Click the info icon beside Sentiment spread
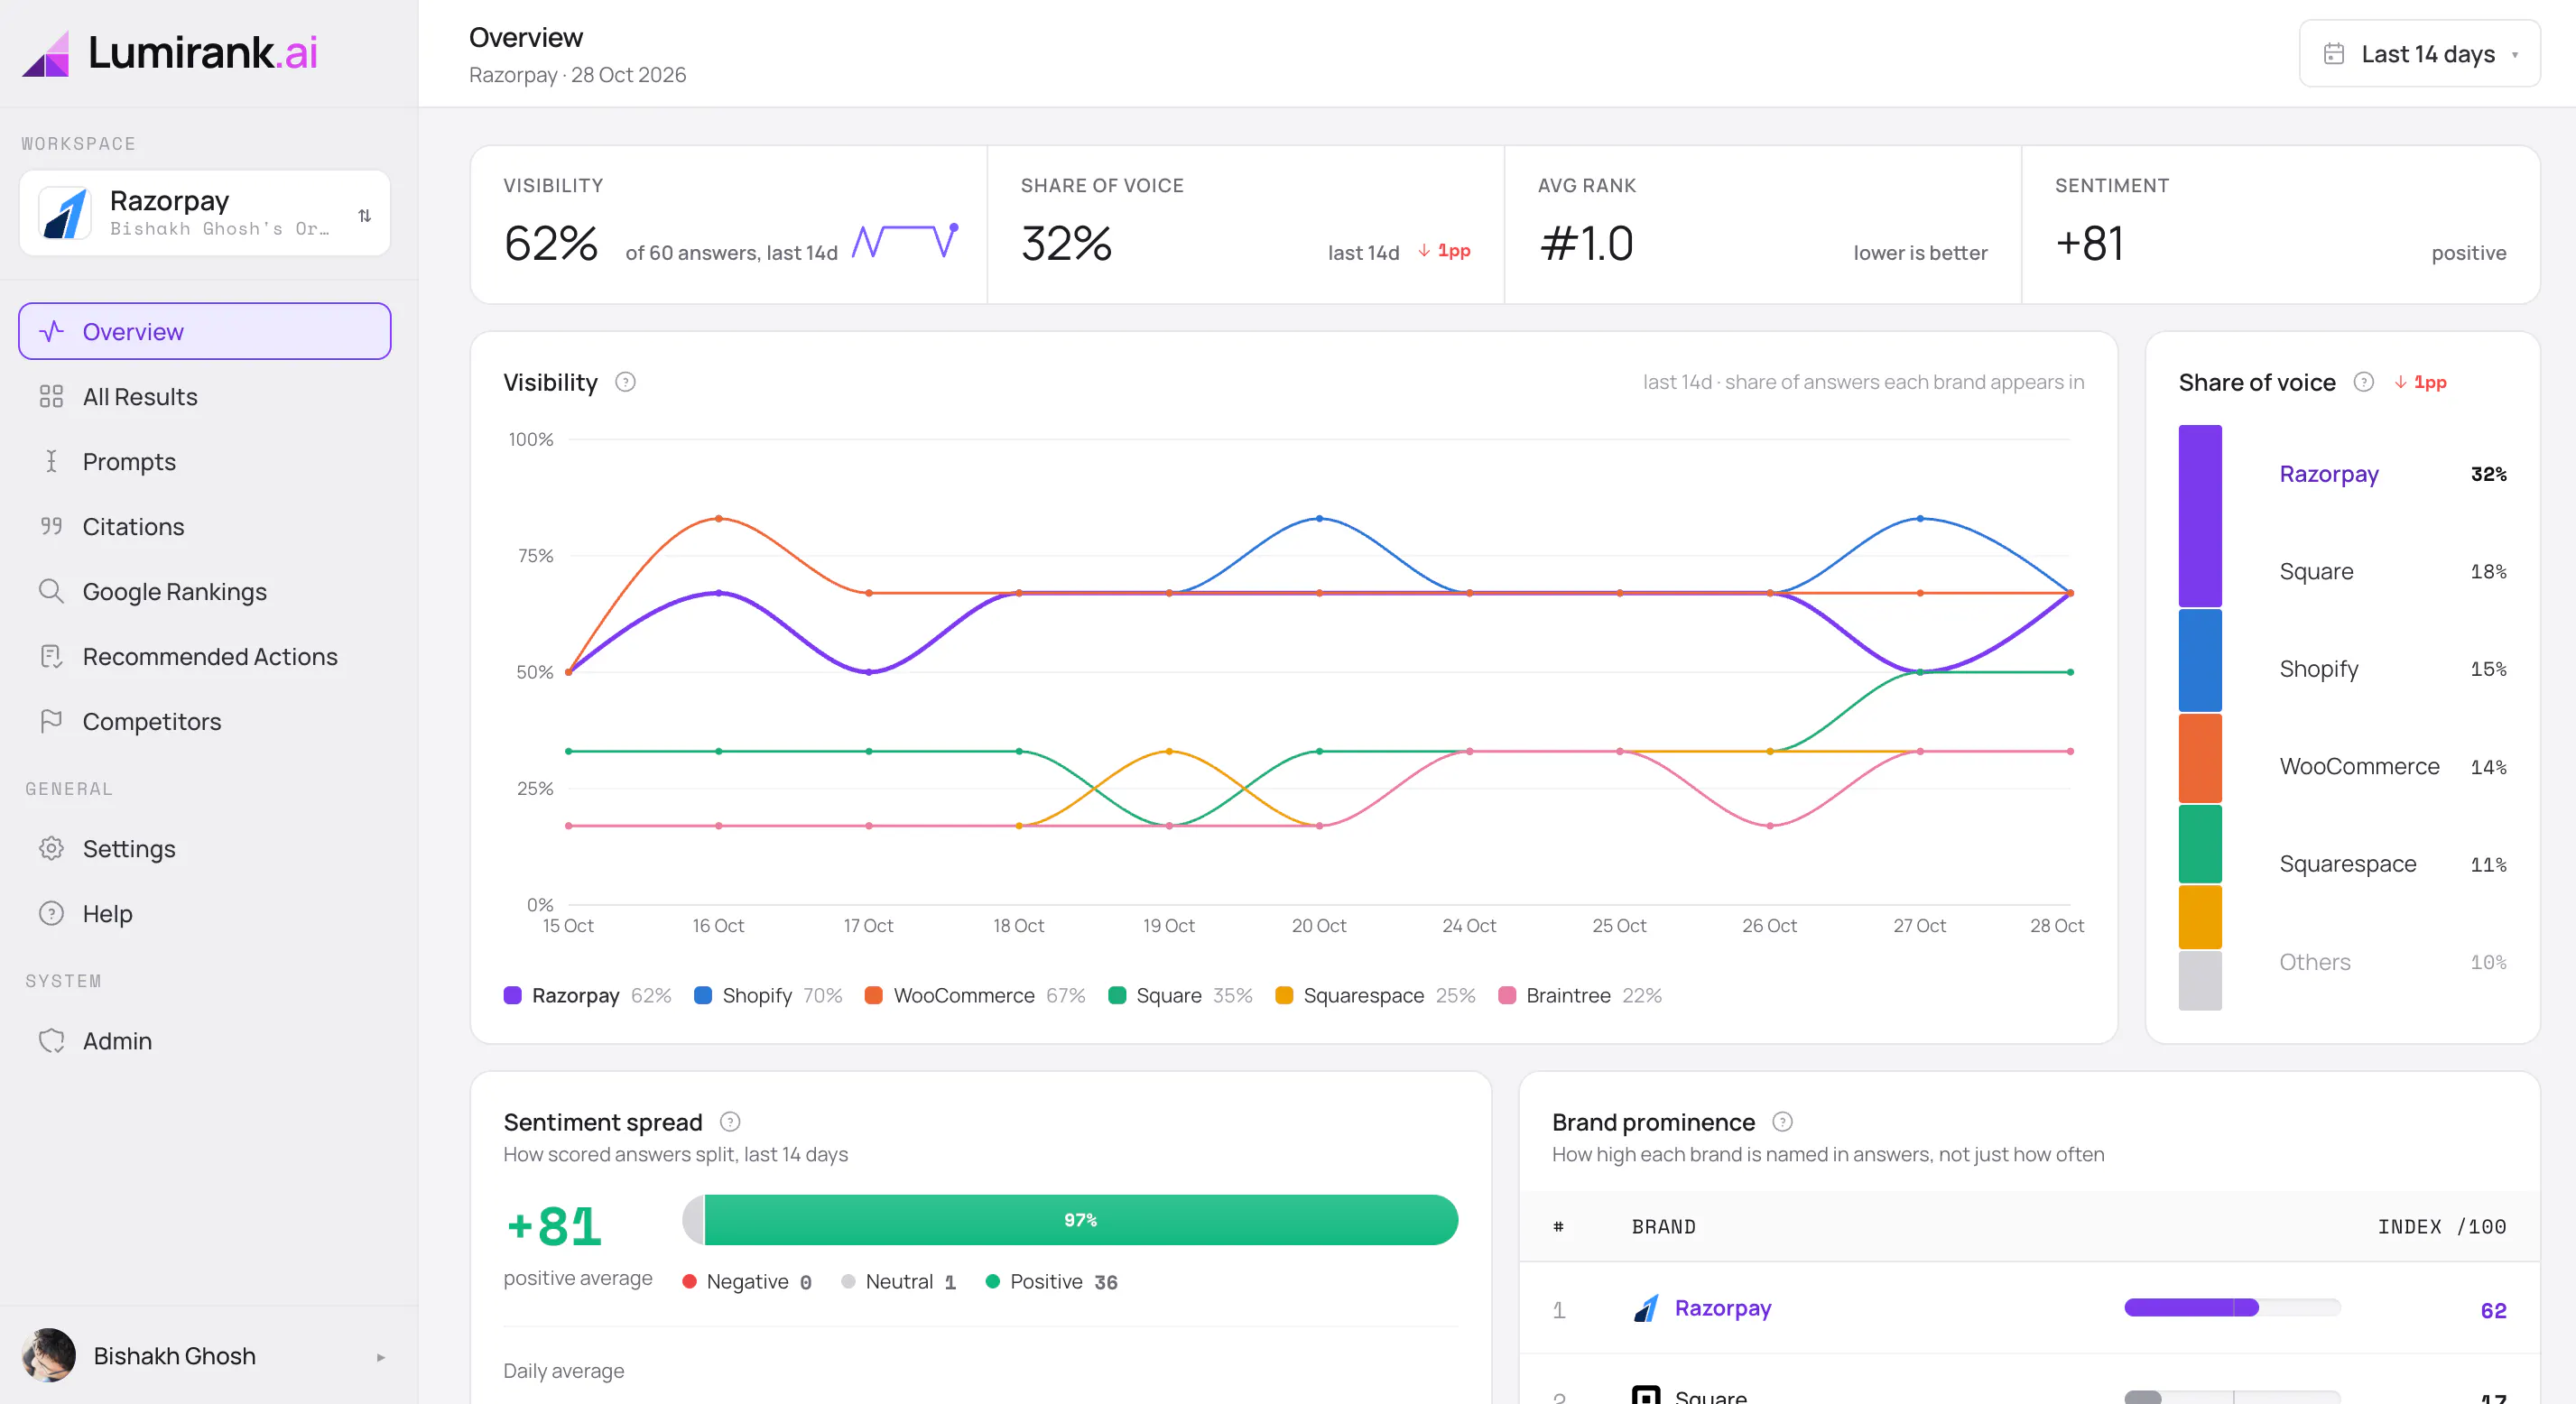 point(730,1121)
